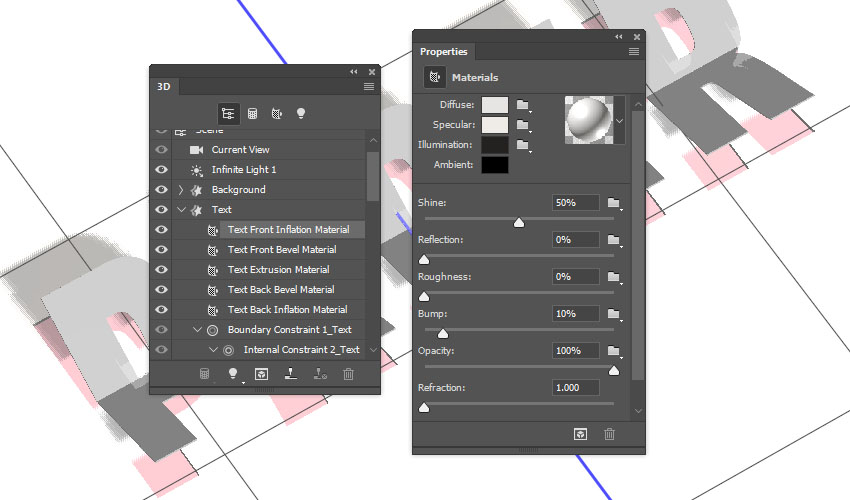Select Text Back Inflation Material row
This screenshot has width=850, height=500.
click(268, 310)
